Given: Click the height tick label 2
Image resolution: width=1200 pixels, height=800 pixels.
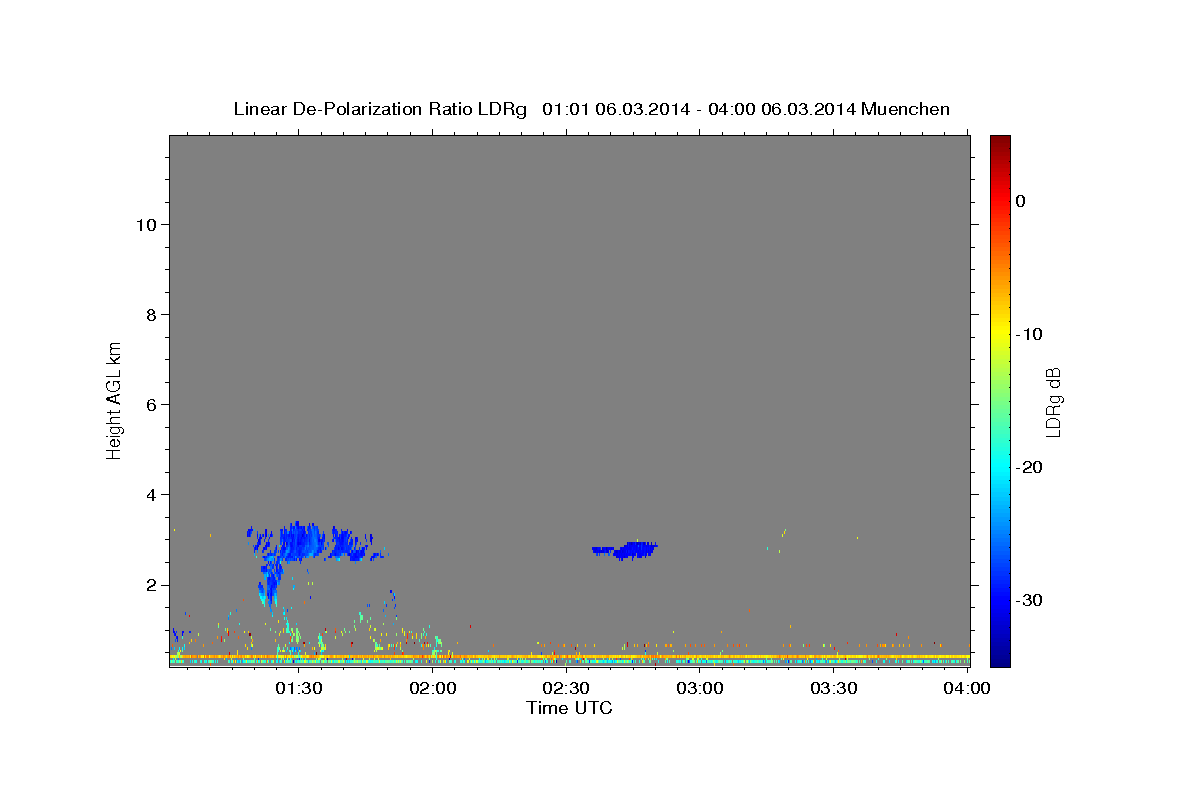Looking at the screenshot, I should pyautogui.click(x=150, y=584).
